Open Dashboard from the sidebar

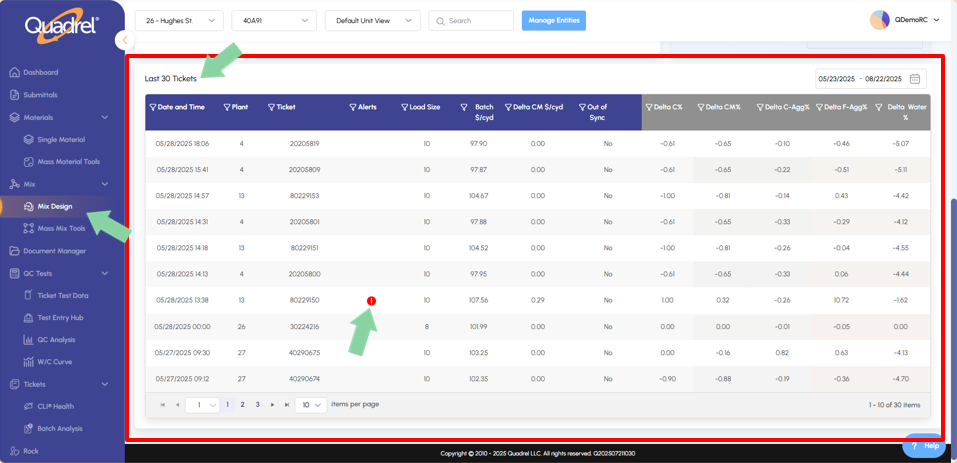(41, 72)
